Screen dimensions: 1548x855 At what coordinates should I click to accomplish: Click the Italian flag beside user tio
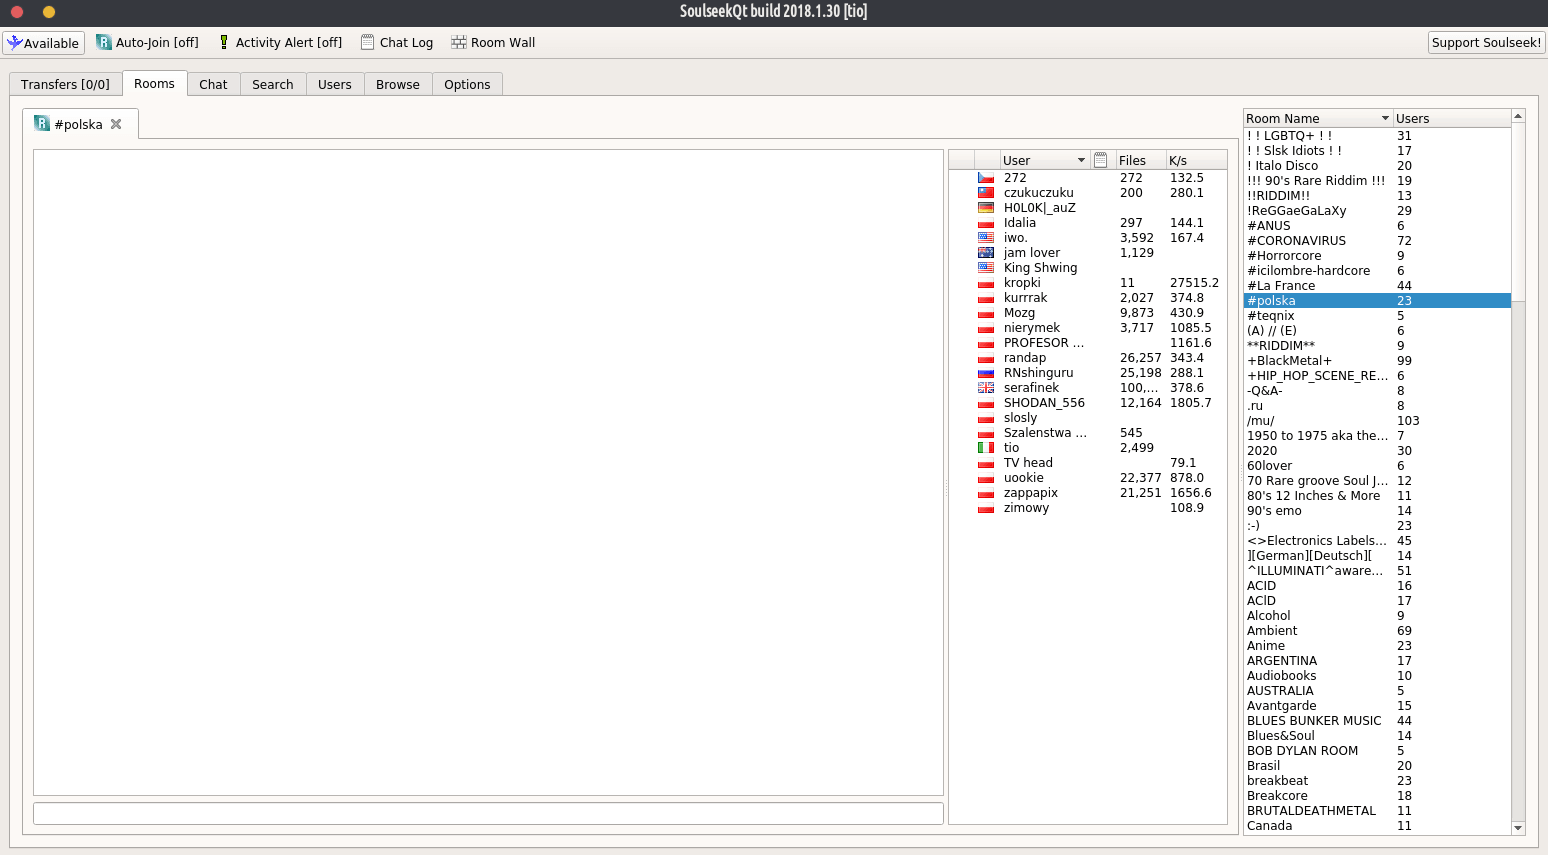(986, 448)
